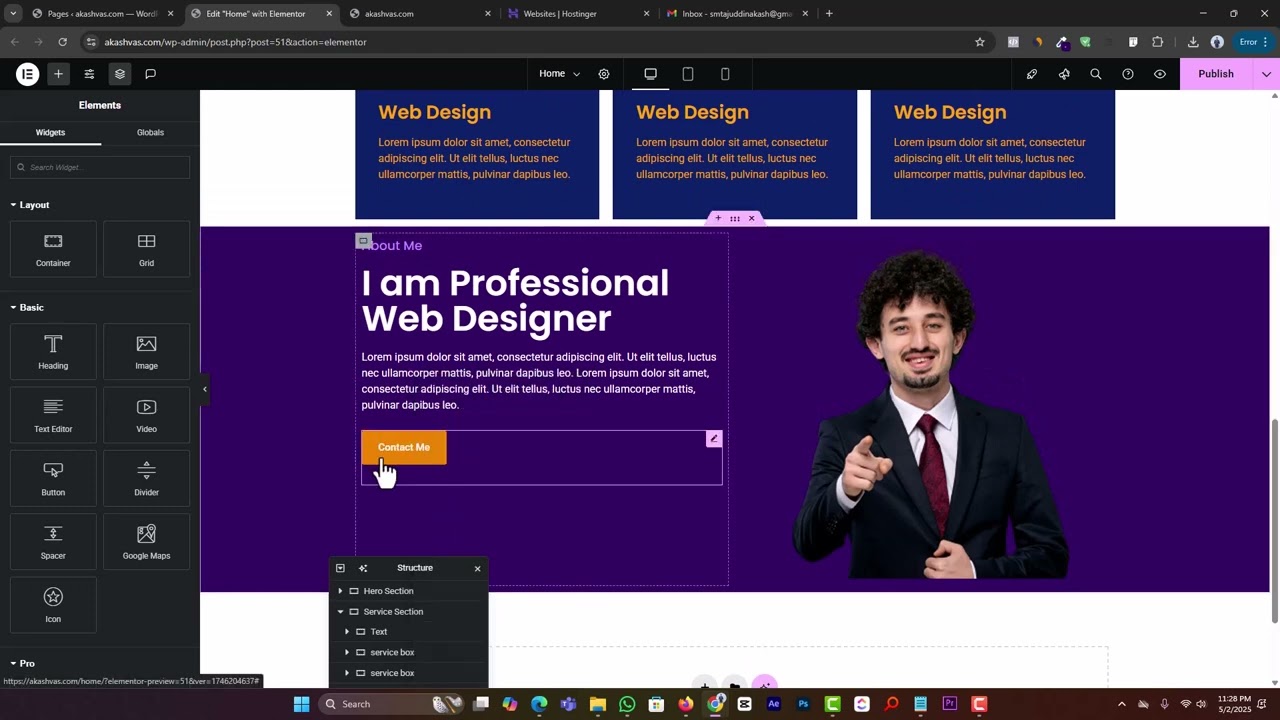Screen dimensions: 1280x720
Task: Open the Help question-mark icon
Action: [1128, 74]
